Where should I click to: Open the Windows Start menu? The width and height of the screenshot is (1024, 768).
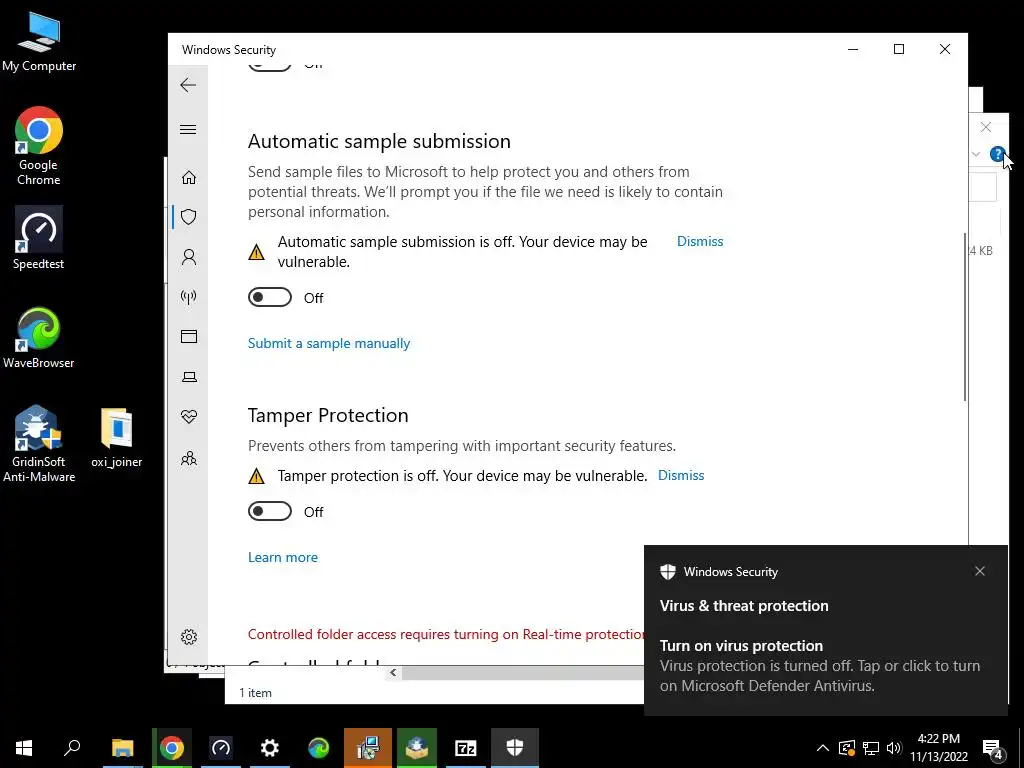click(24, 748)
